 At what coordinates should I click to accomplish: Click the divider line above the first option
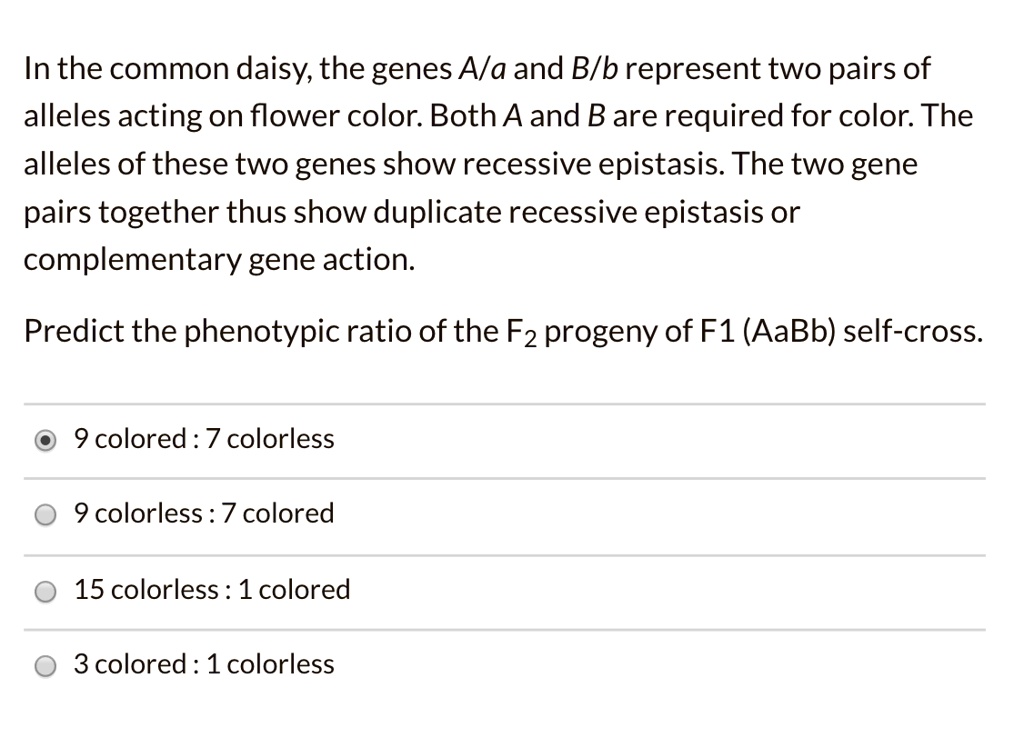[x=512, y=400]
